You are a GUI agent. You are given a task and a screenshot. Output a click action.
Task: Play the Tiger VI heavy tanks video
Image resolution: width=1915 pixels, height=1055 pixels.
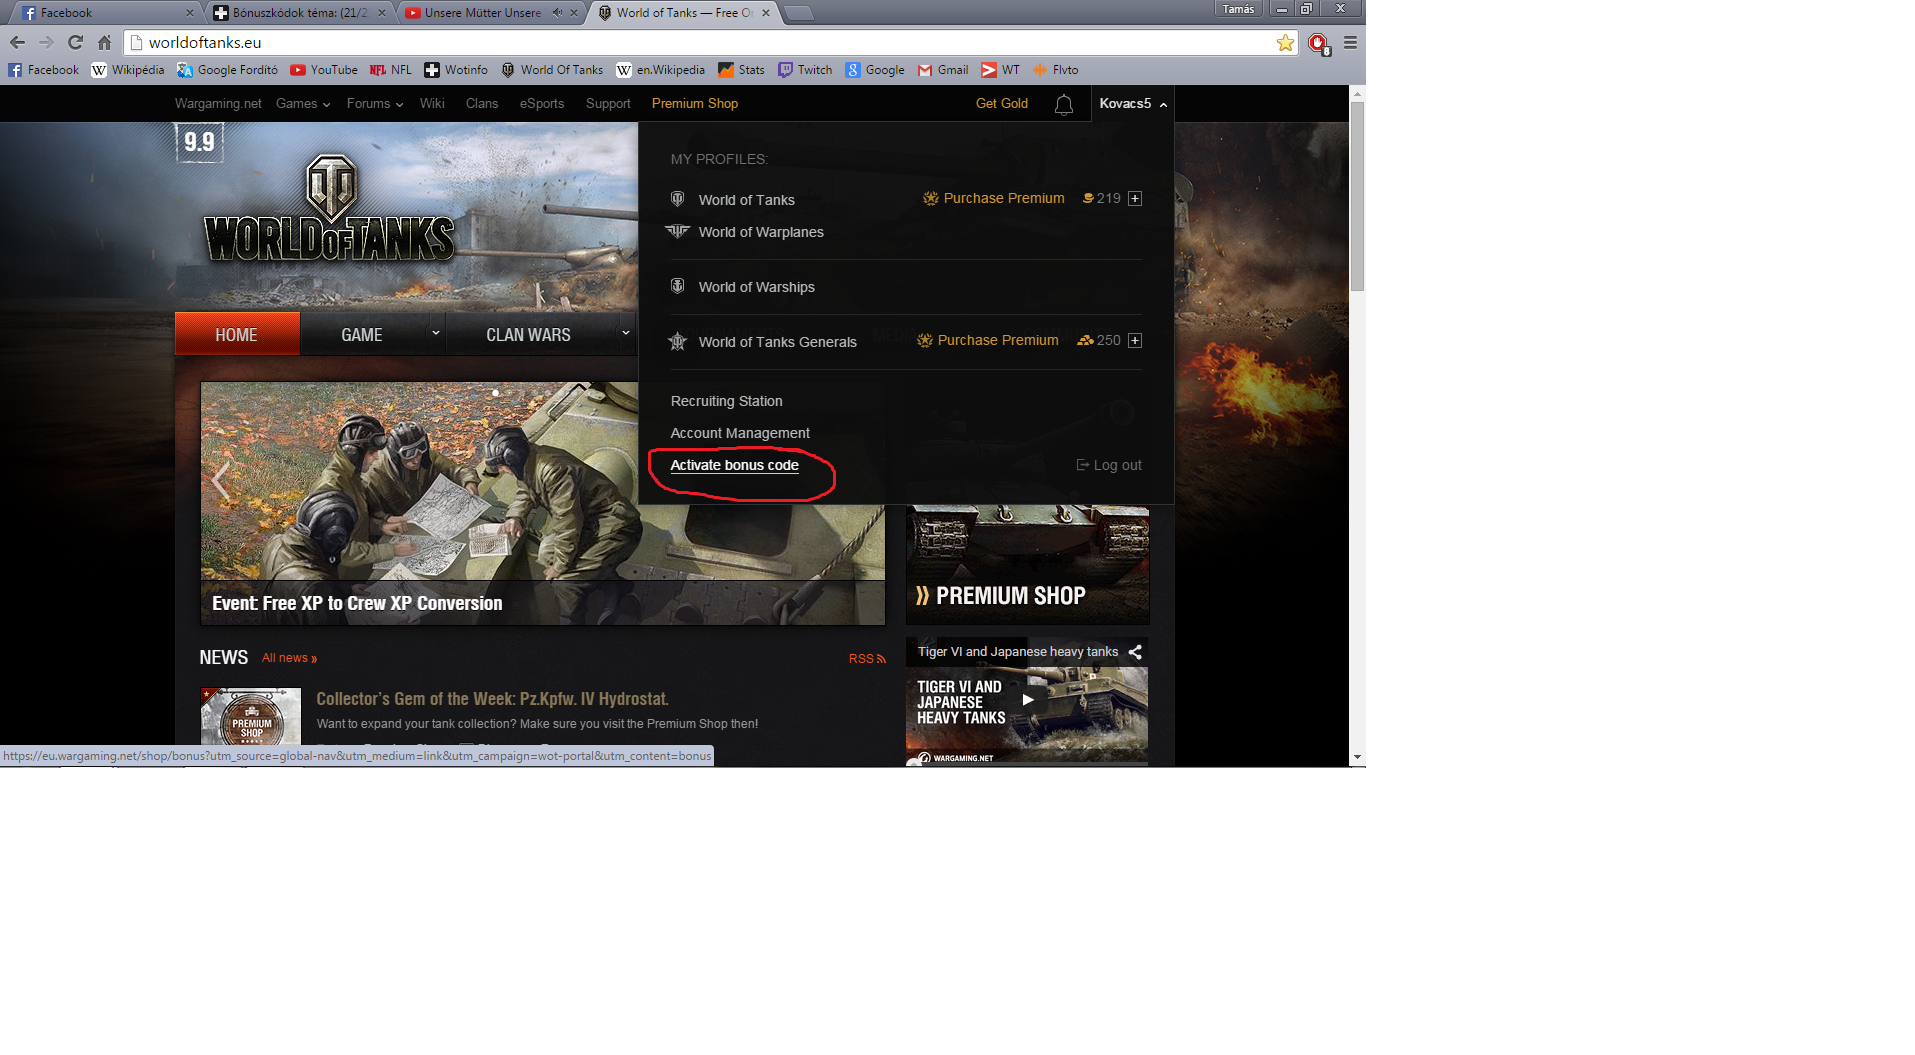tap(1027, 700)
